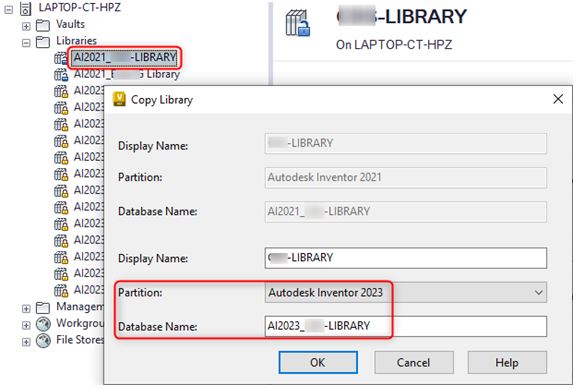578x389 pixels.
Task: Open Help for Copy Library
Action: (507, 362)
